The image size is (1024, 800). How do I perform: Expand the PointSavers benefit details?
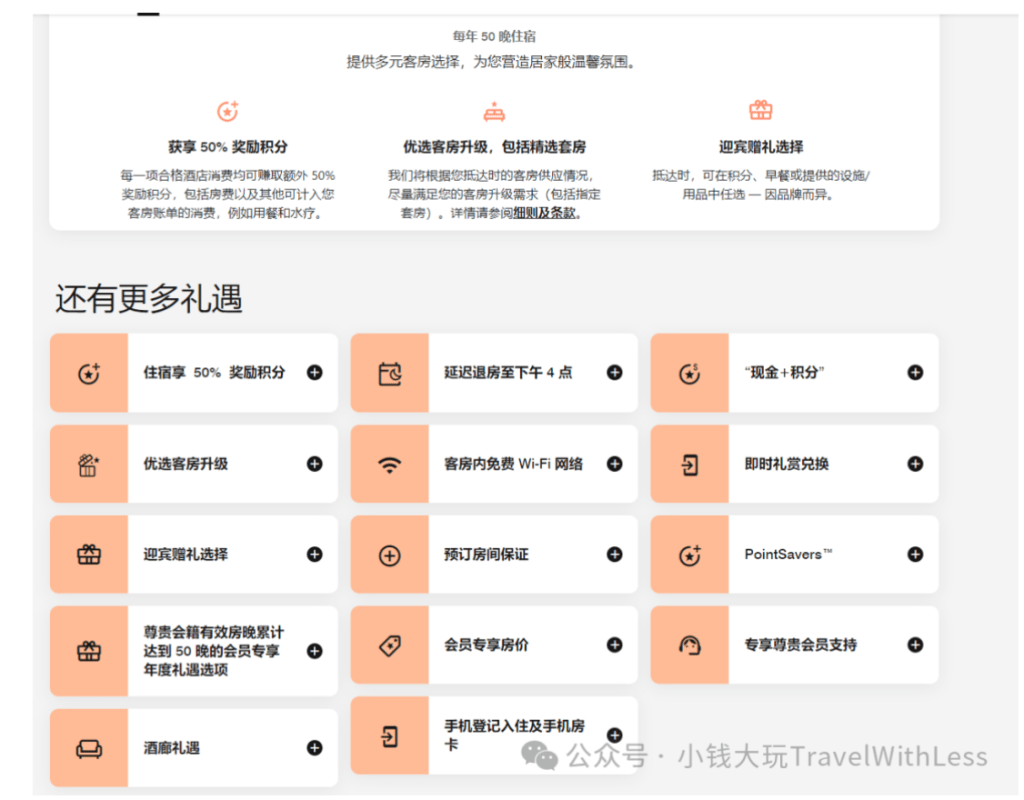915,555
